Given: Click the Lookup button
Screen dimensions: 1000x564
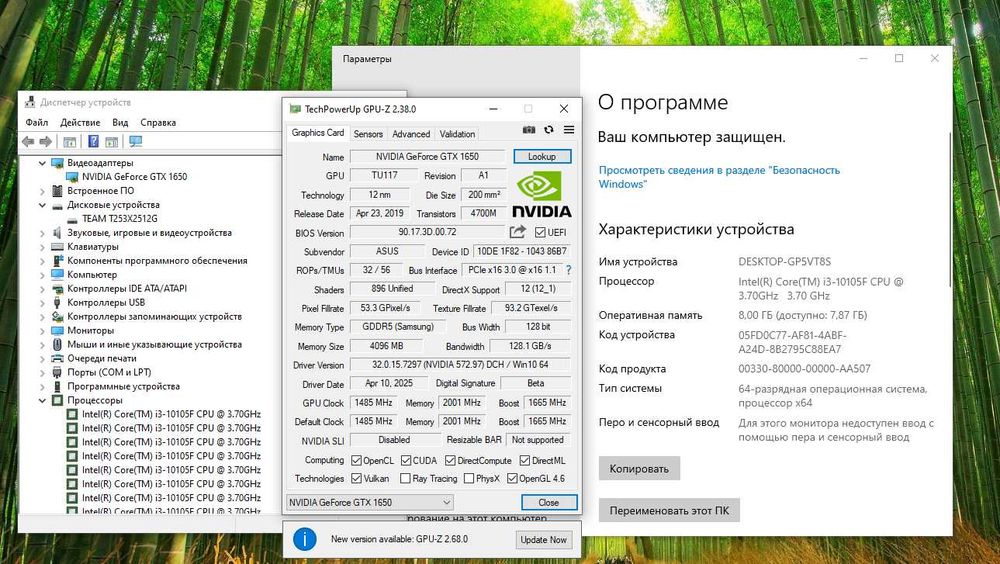Looking at the screenshot, I should (x=541, y=156).
